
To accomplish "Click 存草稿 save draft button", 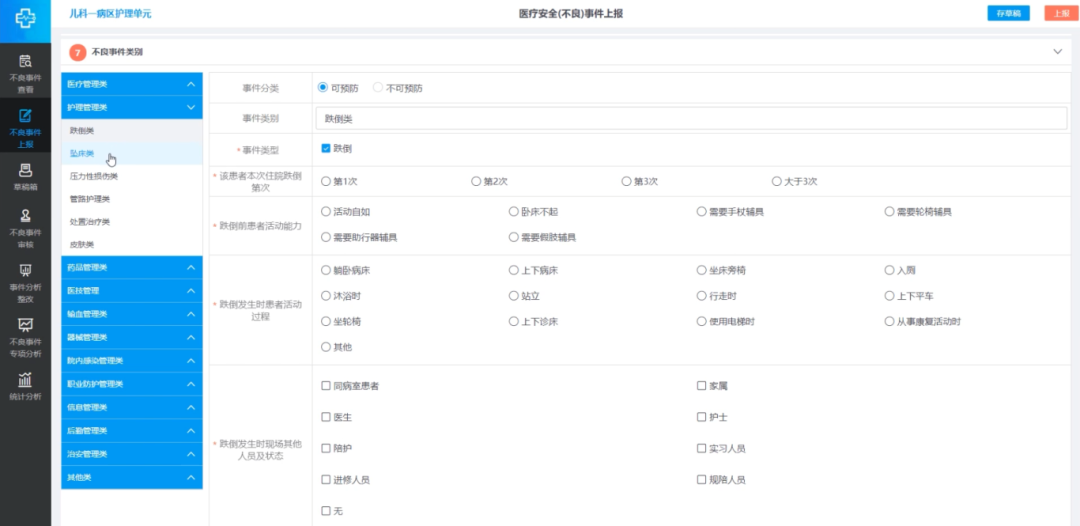I will [x=1008, y=14].
